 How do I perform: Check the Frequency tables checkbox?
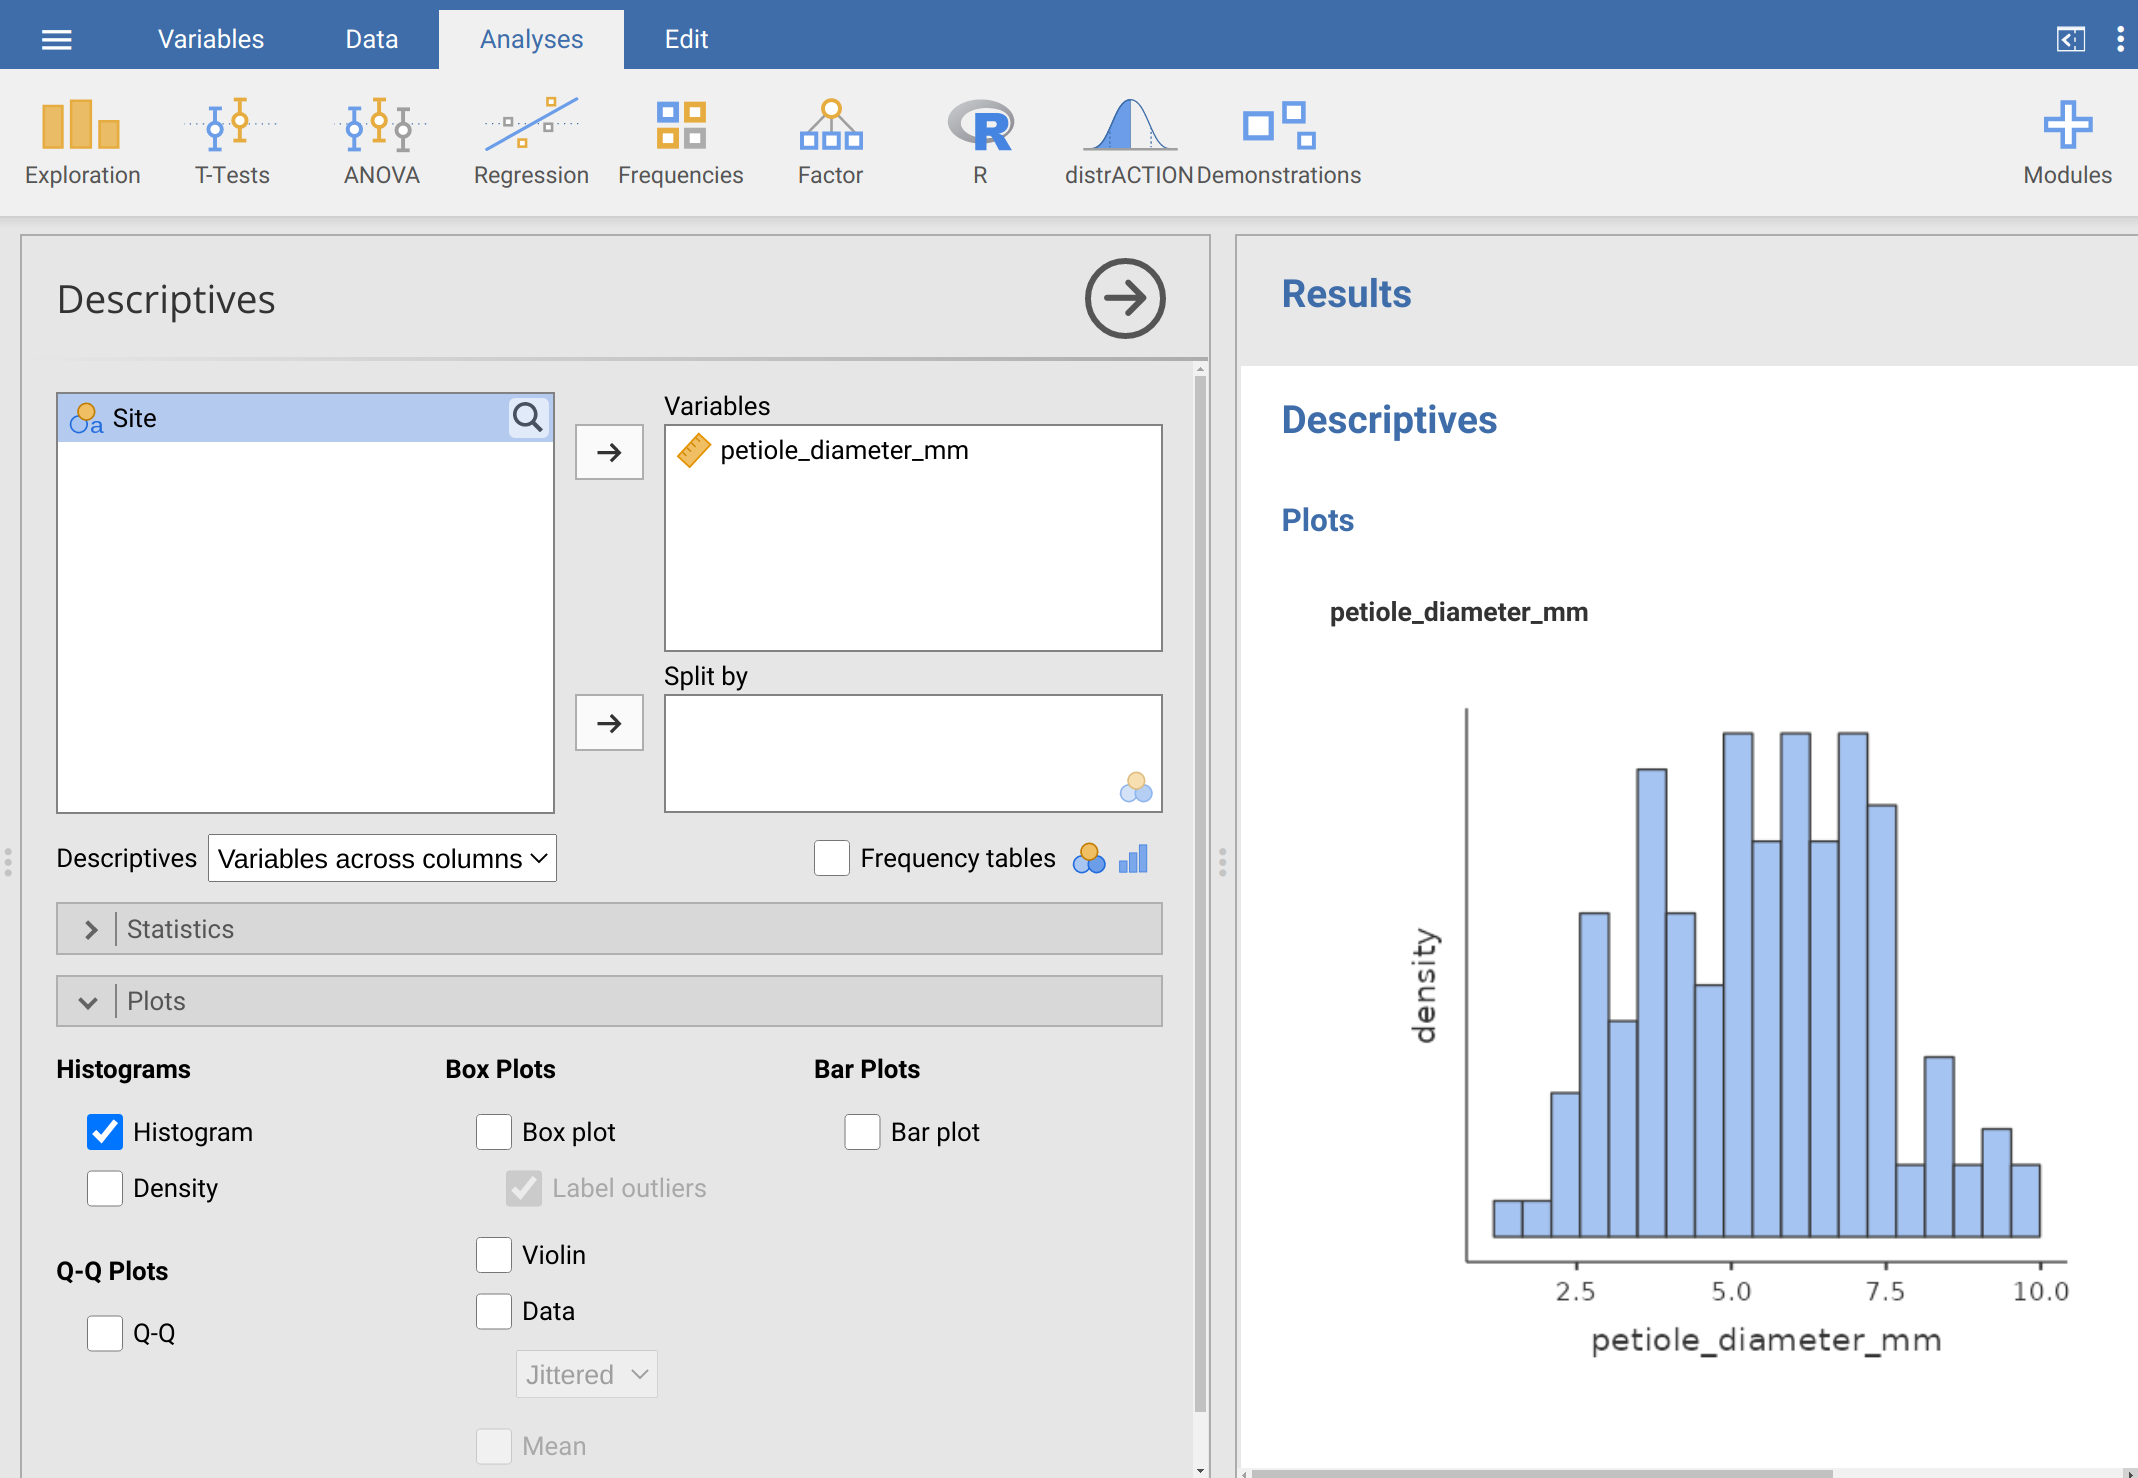click(831, 858)
